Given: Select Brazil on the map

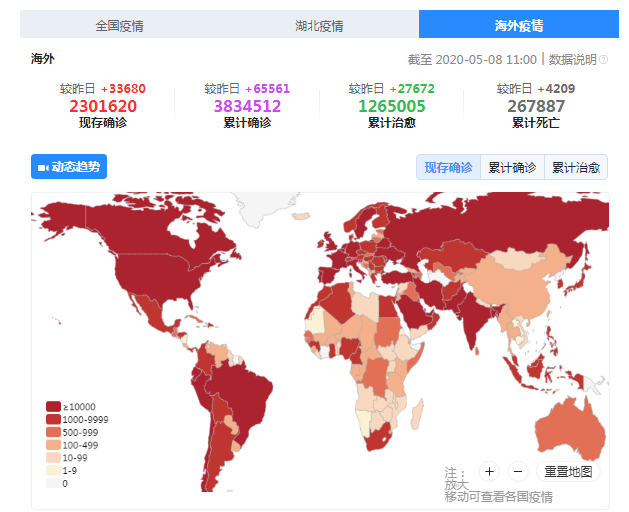Looking at the screenshot, I should pos(241,393).
